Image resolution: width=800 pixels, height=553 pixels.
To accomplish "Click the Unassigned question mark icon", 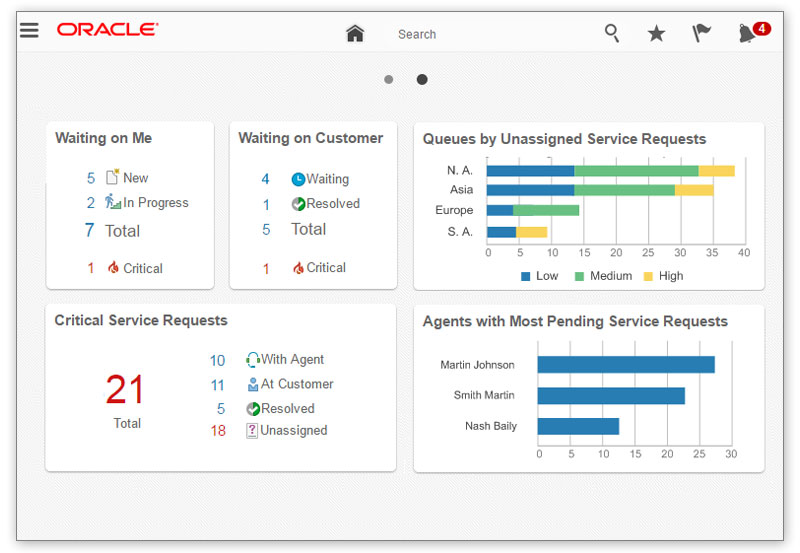I will (252, 430).
